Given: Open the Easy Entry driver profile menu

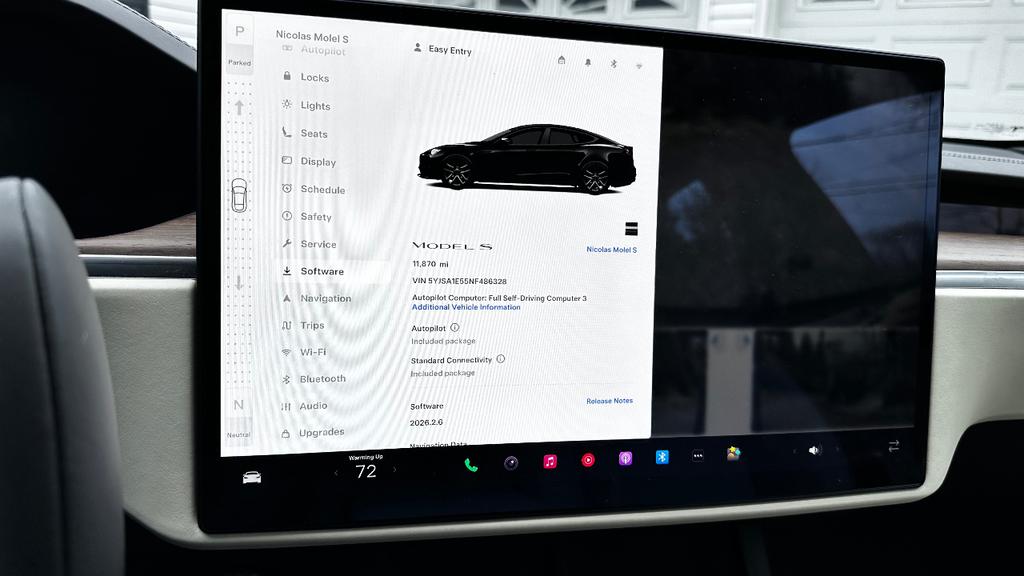Looking at the screenshot, I should point(443,49).
